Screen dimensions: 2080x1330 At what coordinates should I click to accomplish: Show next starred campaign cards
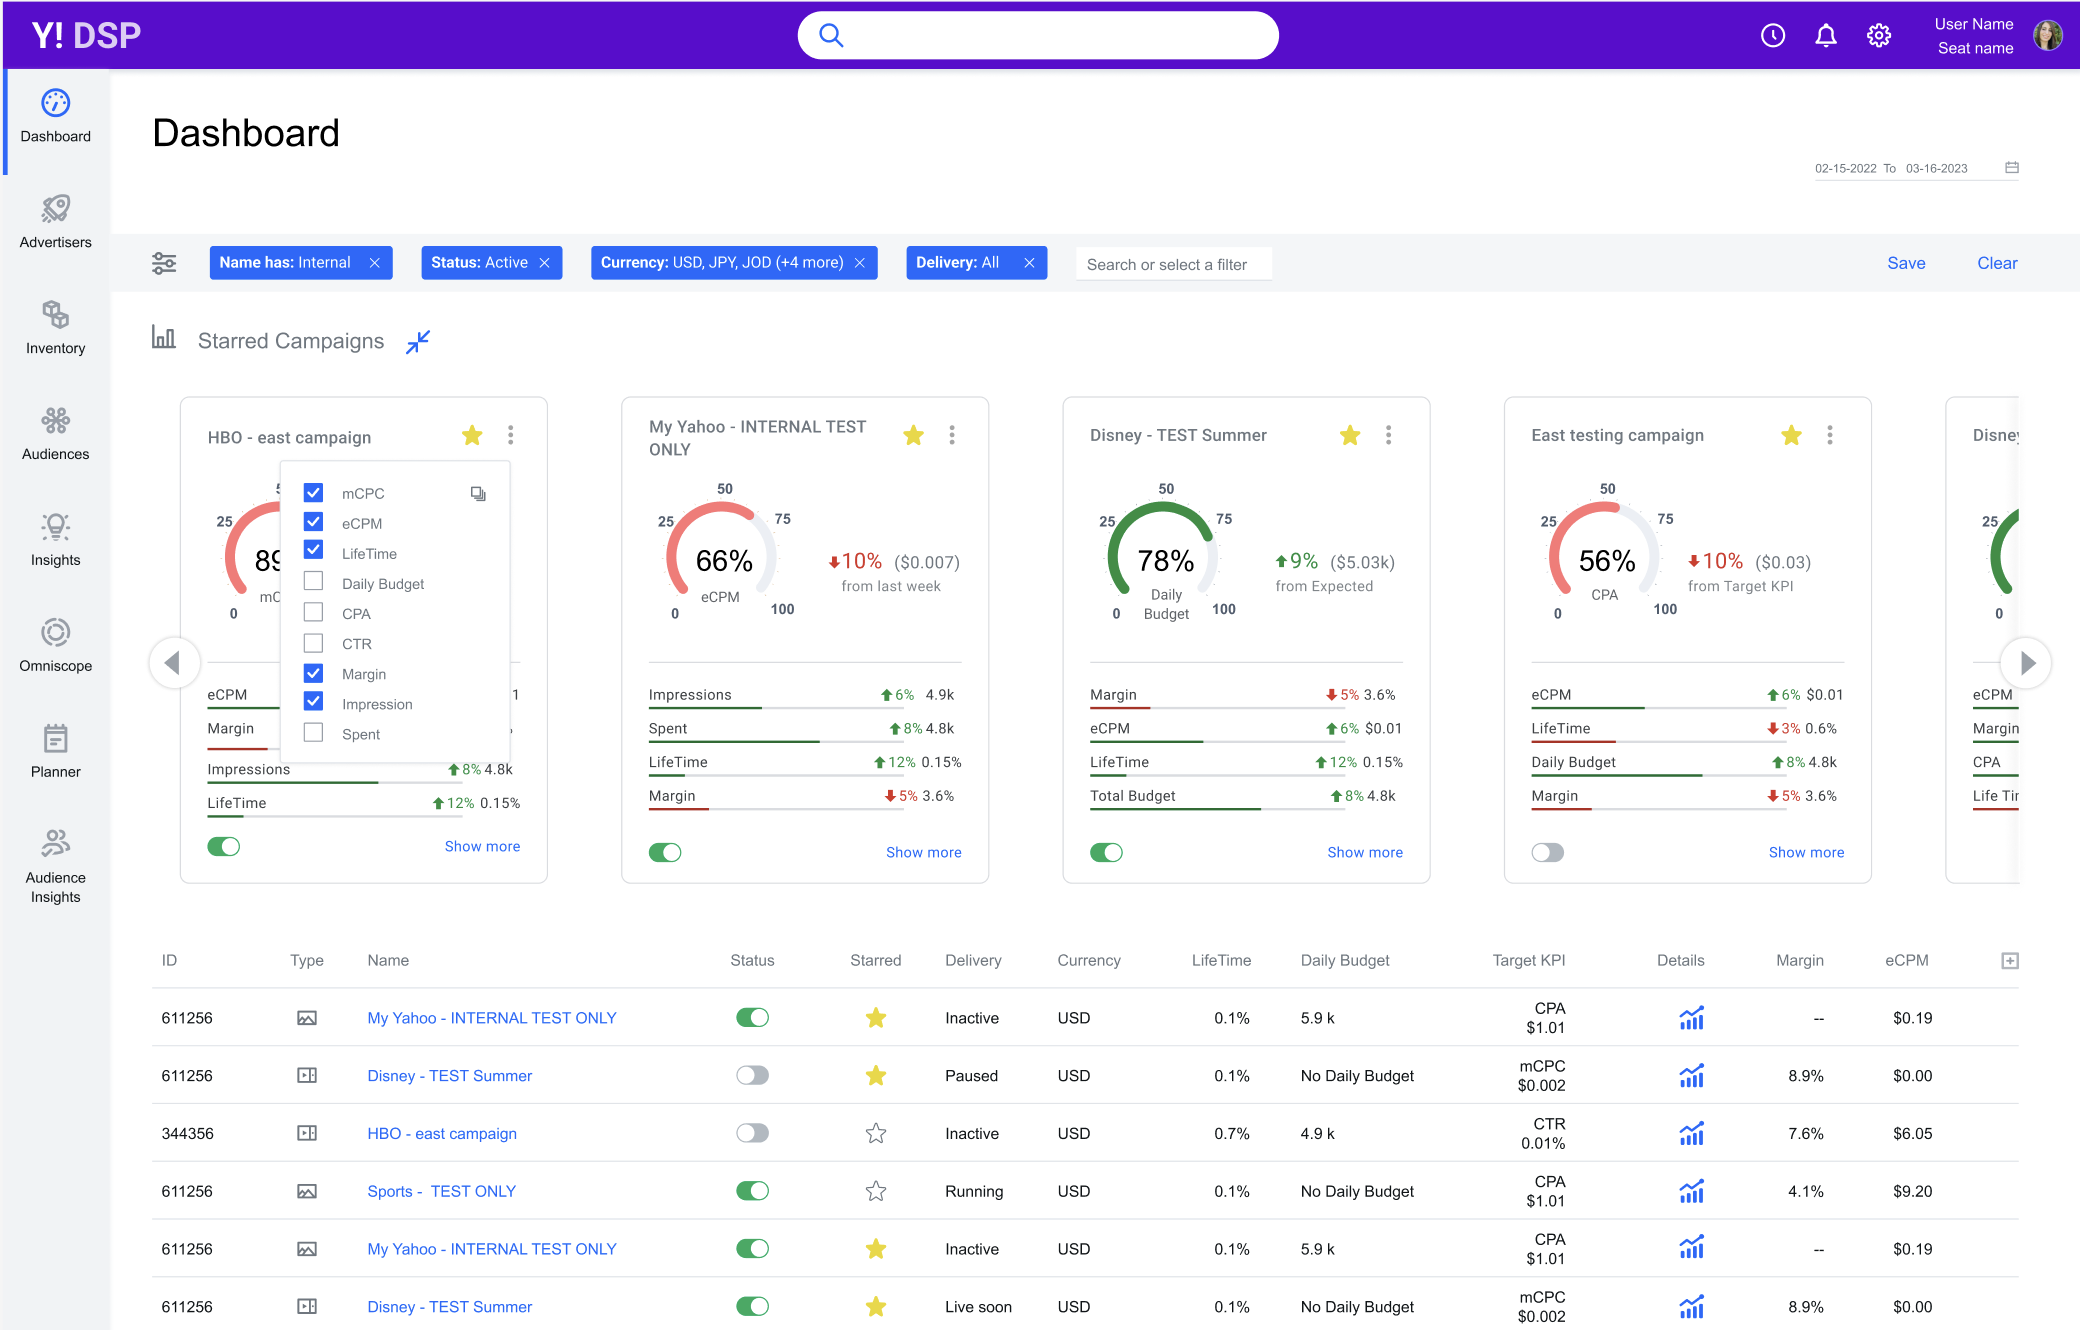(2026, 663)
